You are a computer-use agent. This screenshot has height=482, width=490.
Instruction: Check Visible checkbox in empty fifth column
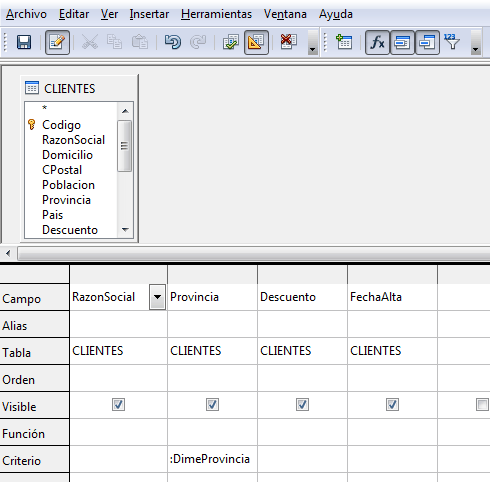click(482, 405)
